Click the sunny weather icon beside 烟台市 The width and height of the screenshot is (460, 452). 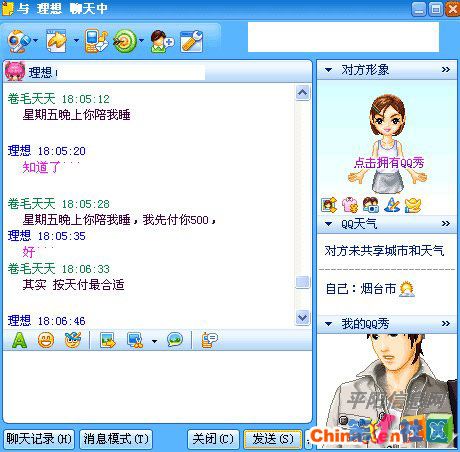[407, 289]
